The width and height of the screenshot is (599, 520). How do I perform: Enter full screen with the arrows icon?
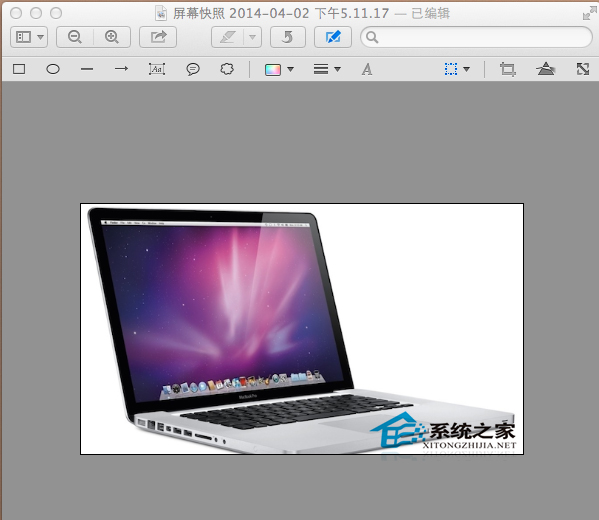(589, 14)
